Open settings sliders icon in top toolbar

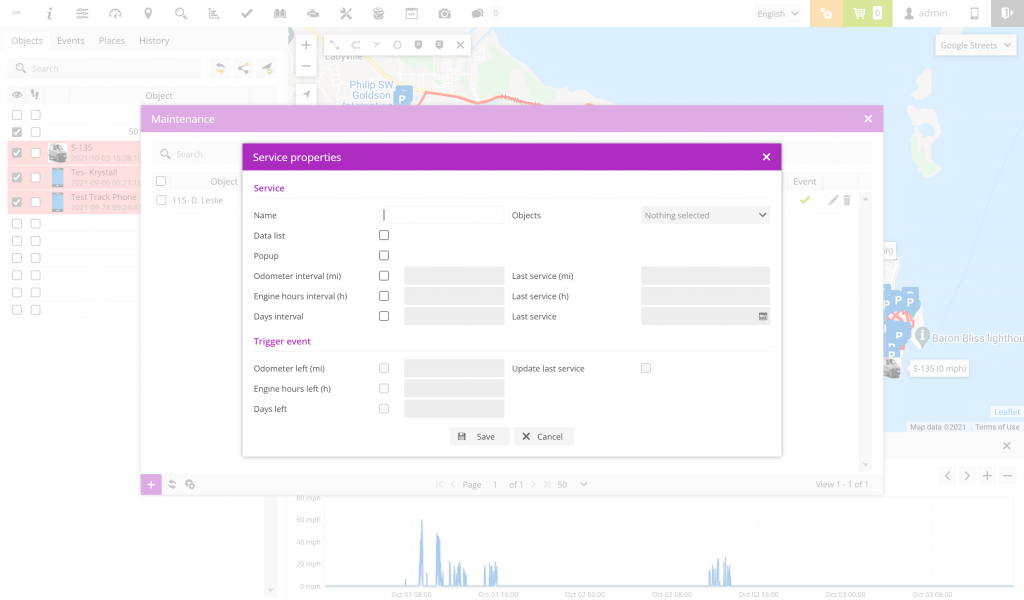click(82, 13)
